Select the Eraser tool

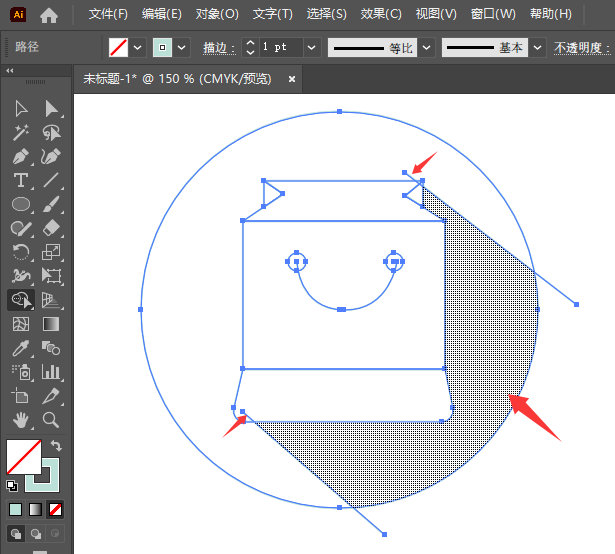(x=51, y=228)
